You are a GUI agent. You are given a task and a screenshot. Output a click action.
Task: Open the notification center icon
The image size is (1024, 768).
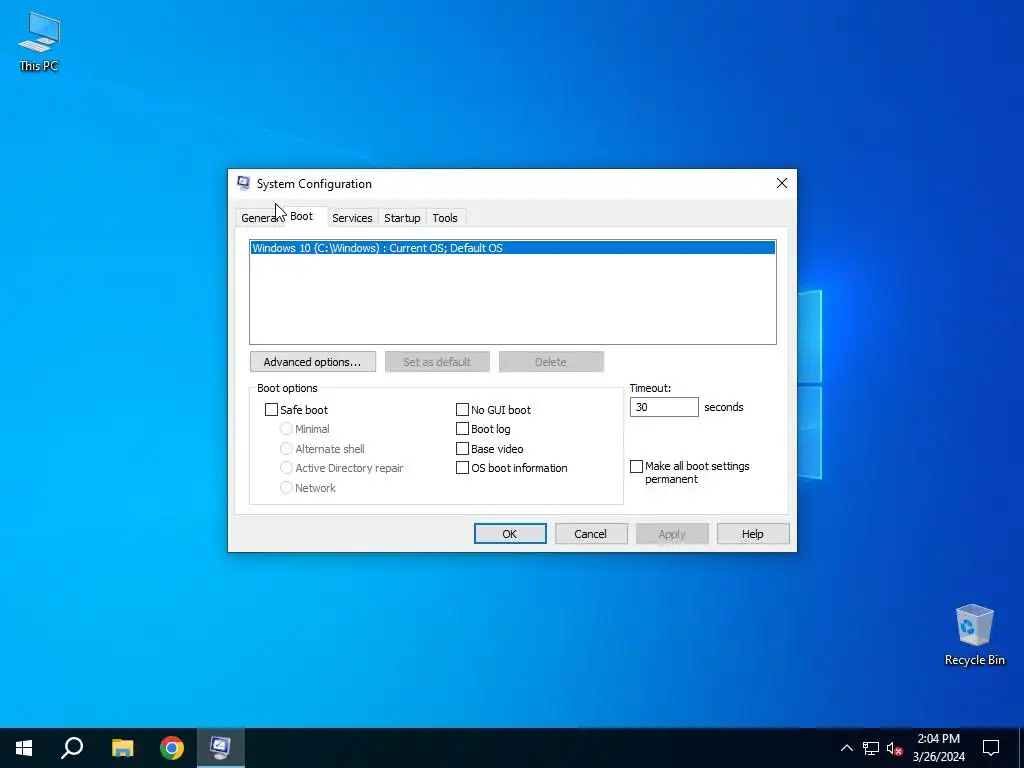coord(991,748)
